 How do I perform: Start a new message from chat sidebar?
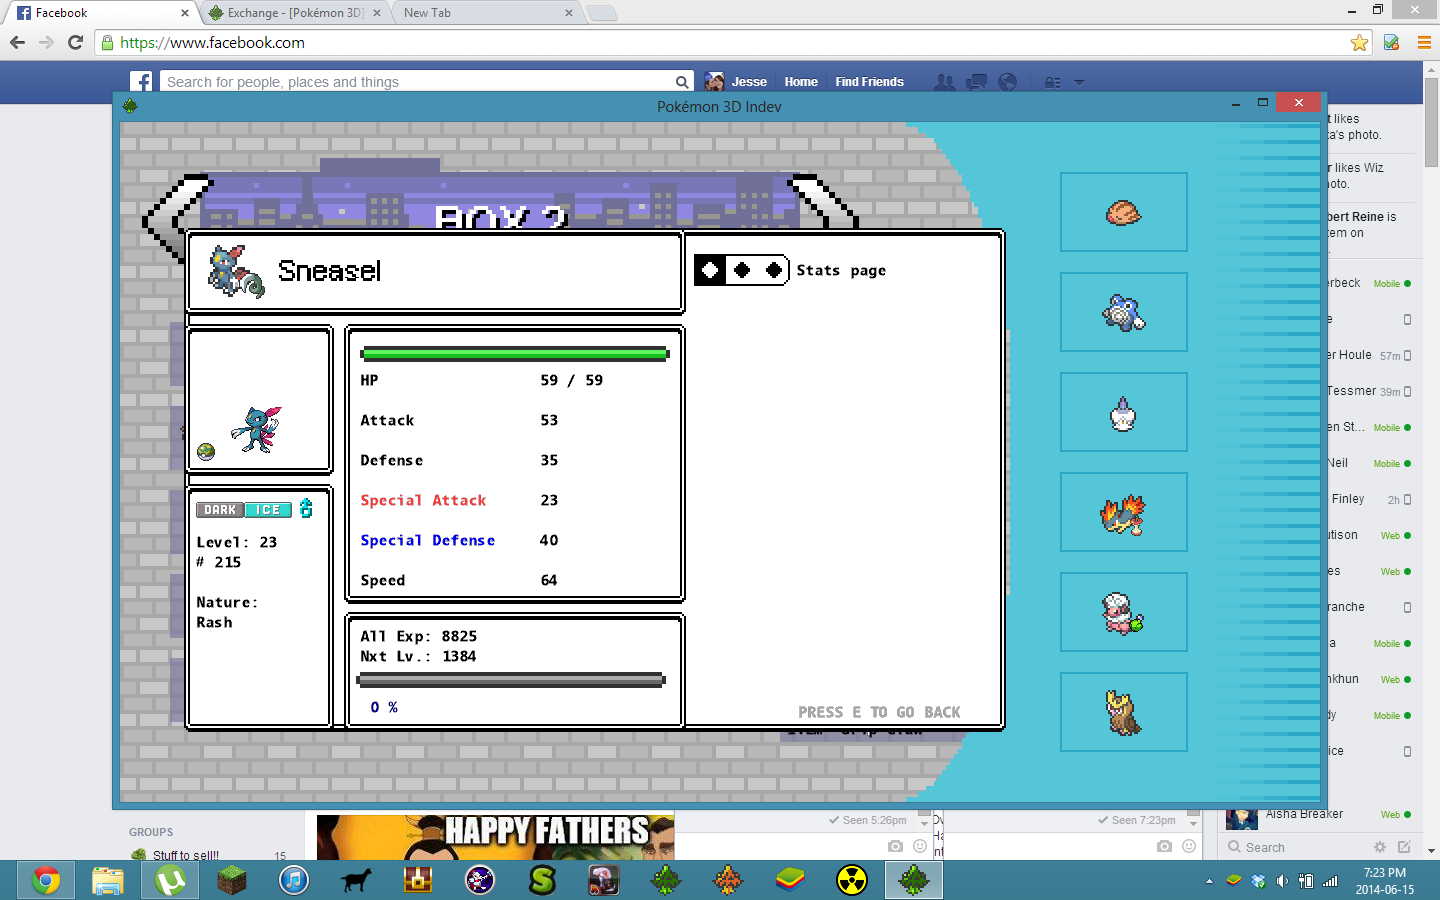[1404, 847]
